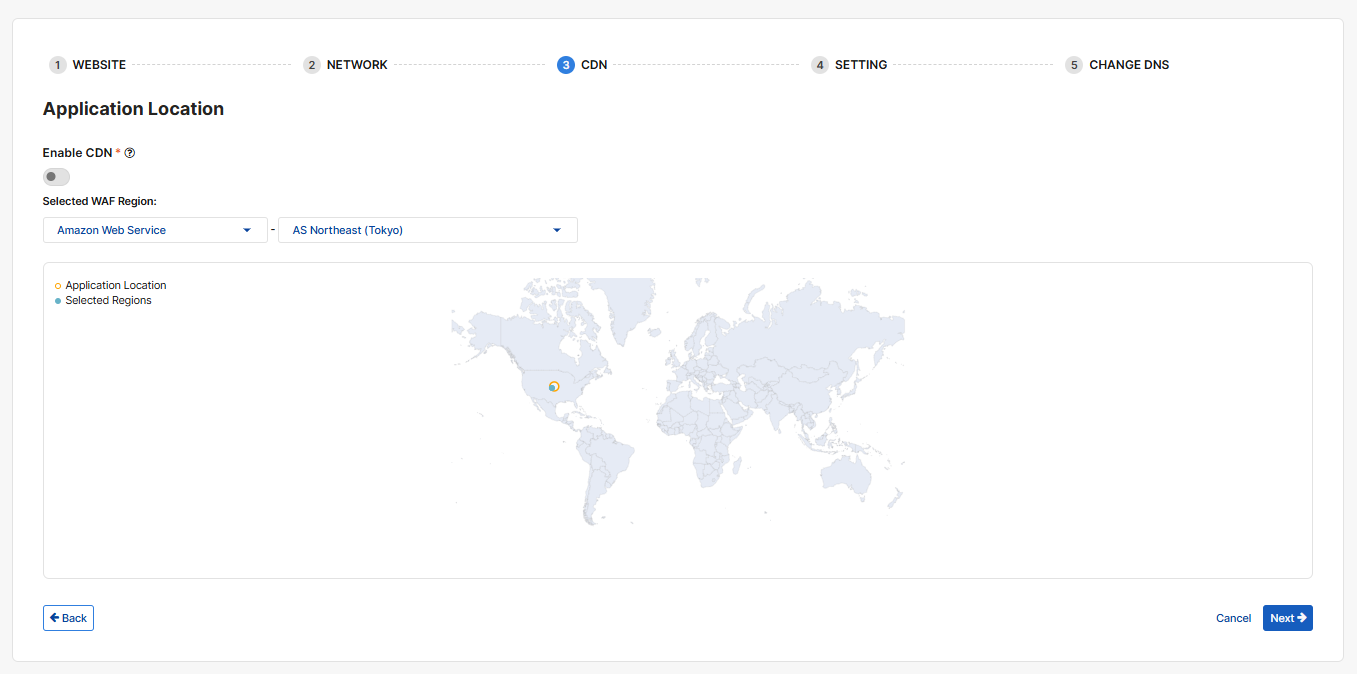The height and width of the screenshot is (674, 1357).
Task: Go to the WEBSITE step label
Action: pos(99,65)
